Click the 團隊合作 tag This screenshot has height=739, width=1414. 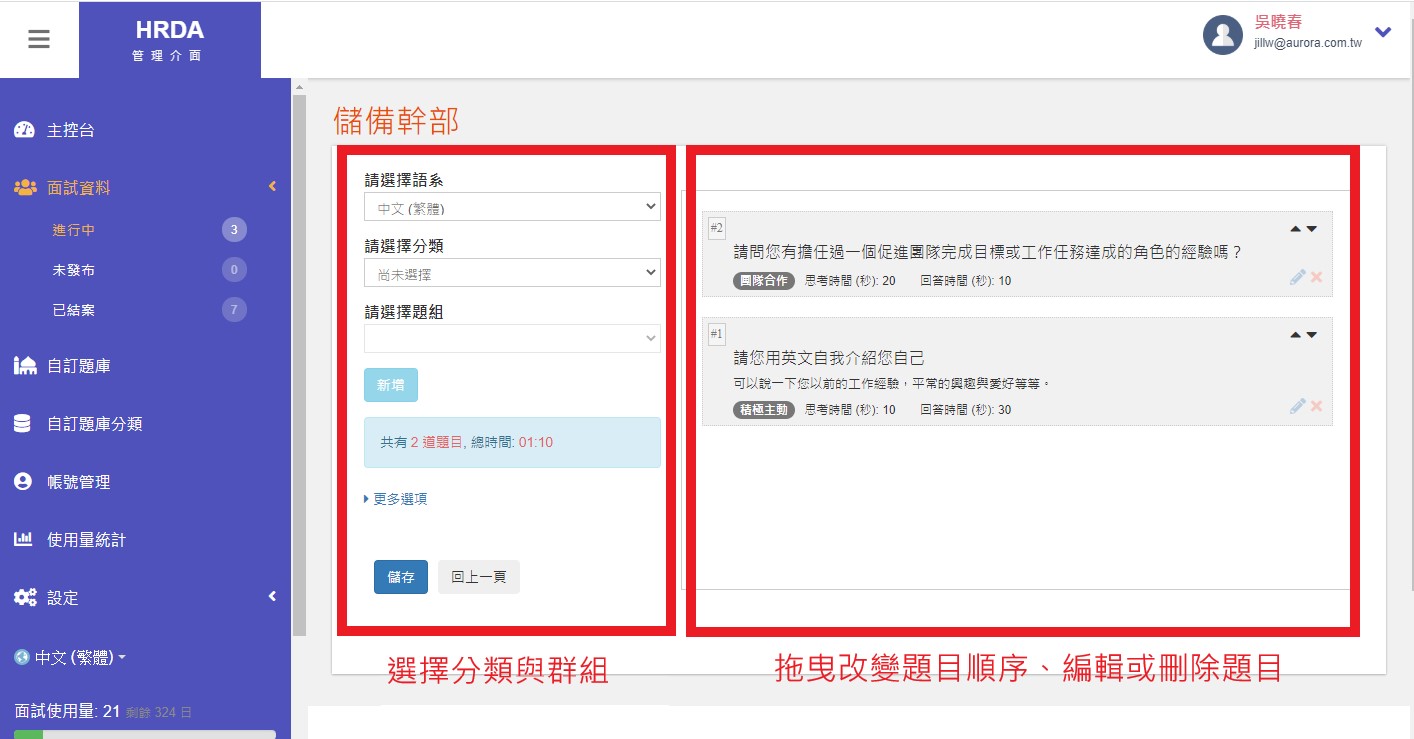(x=764, y=281)
